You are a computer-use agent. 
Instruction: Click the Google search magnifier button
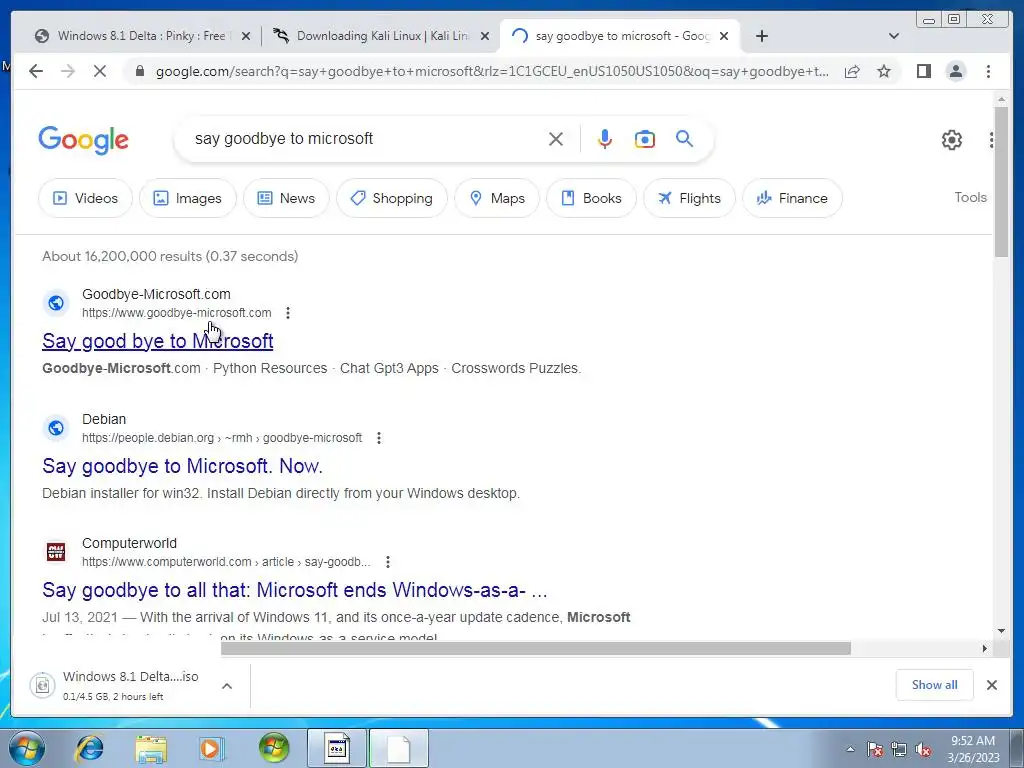click(x=684, y=138)
